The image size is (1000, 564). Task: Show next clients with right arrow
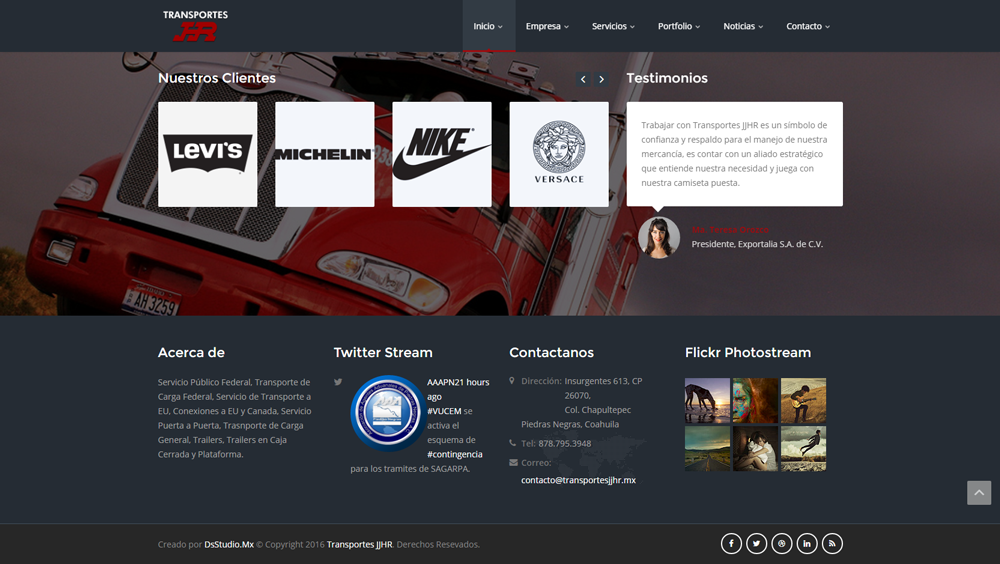(x=601, y=79)
